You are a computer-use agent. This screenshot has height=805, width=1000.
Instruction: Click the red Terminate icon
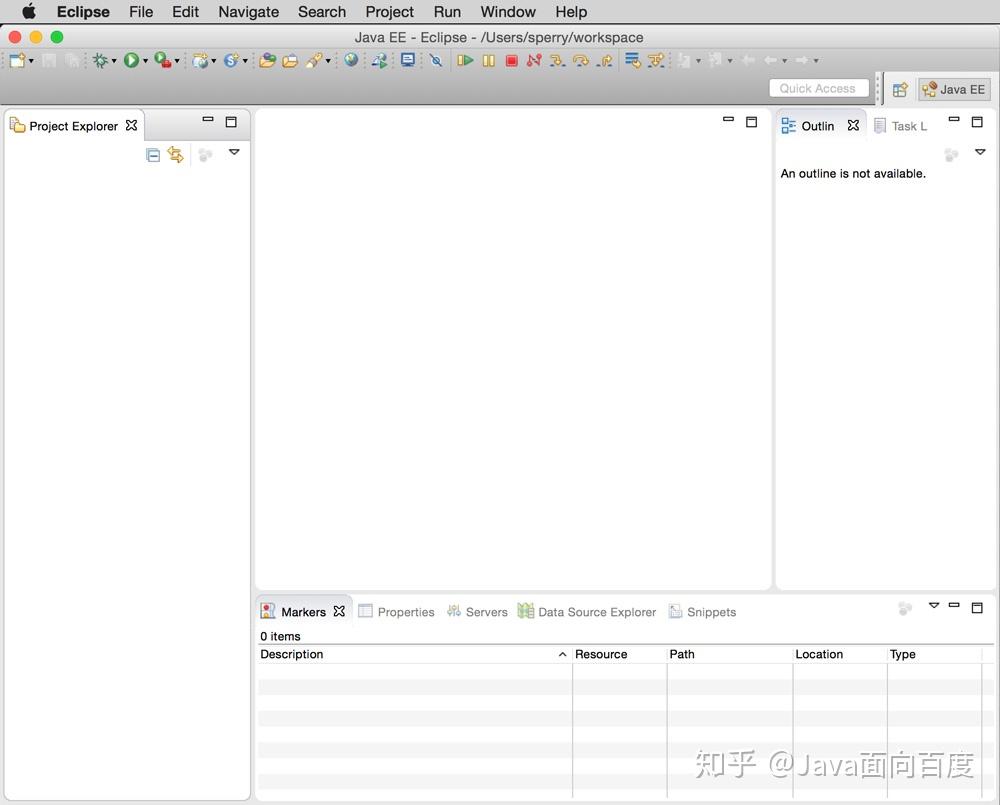pos(511,61)
